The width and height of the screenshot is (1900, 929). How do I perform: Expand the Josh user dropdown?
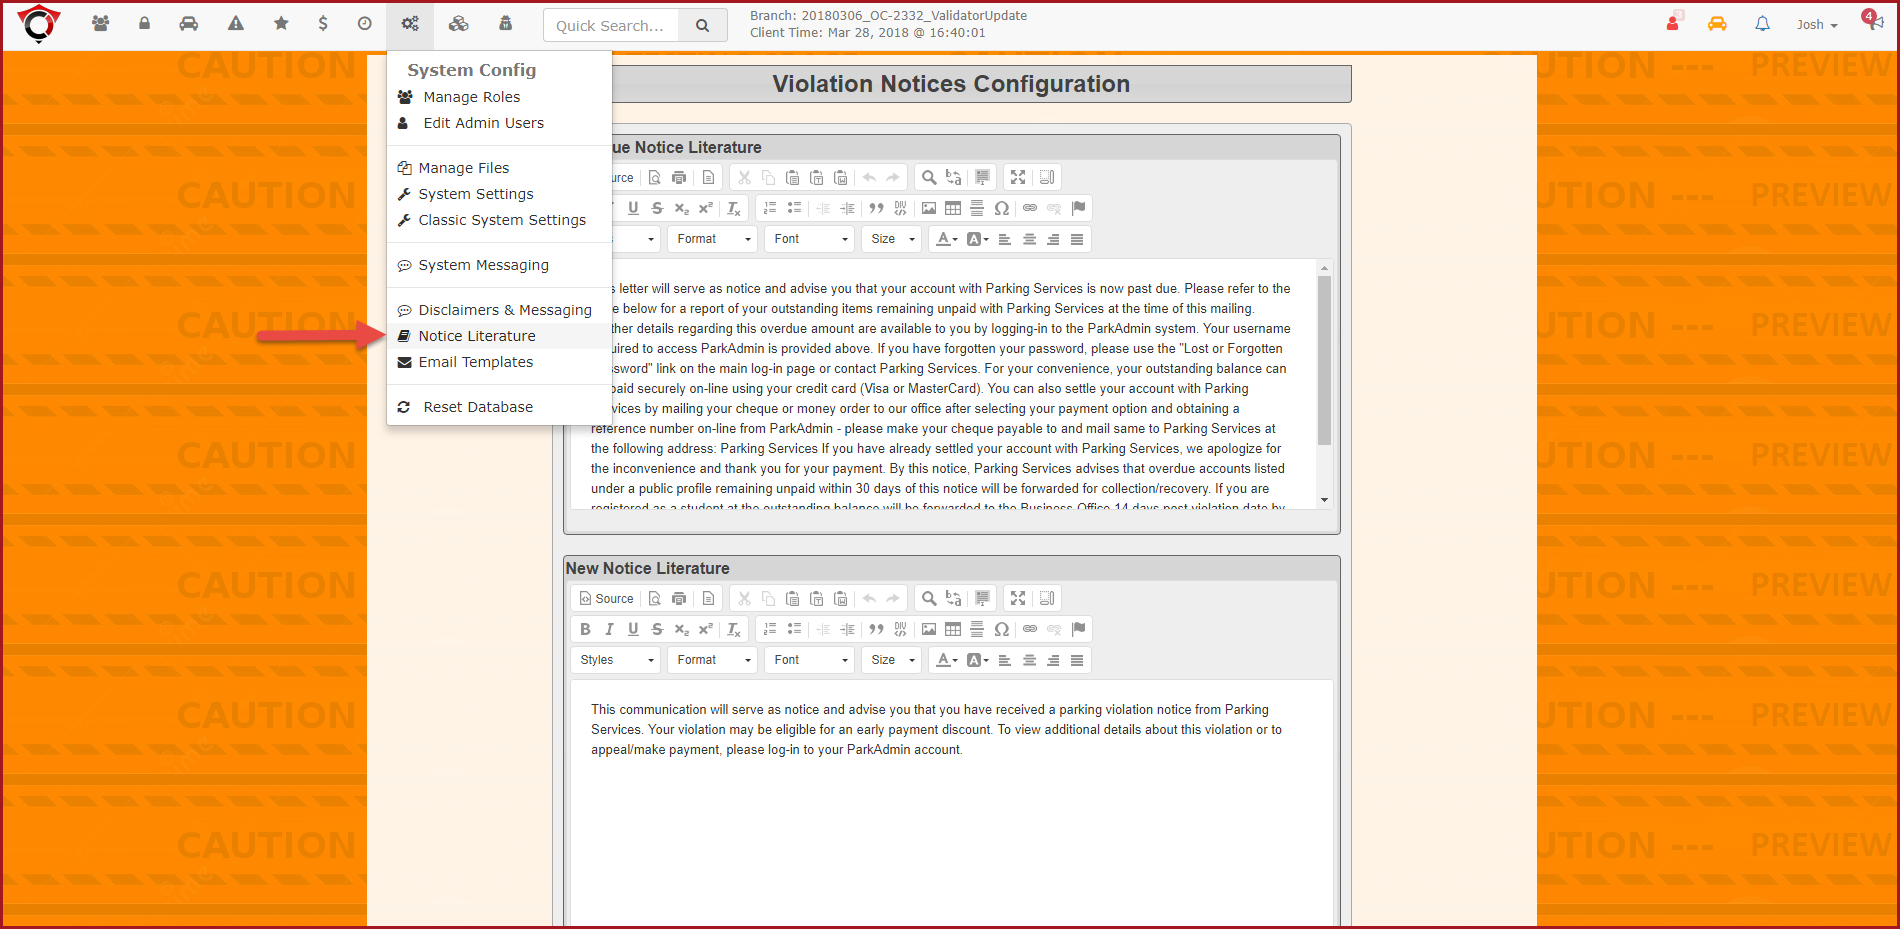pos(1817,25)
